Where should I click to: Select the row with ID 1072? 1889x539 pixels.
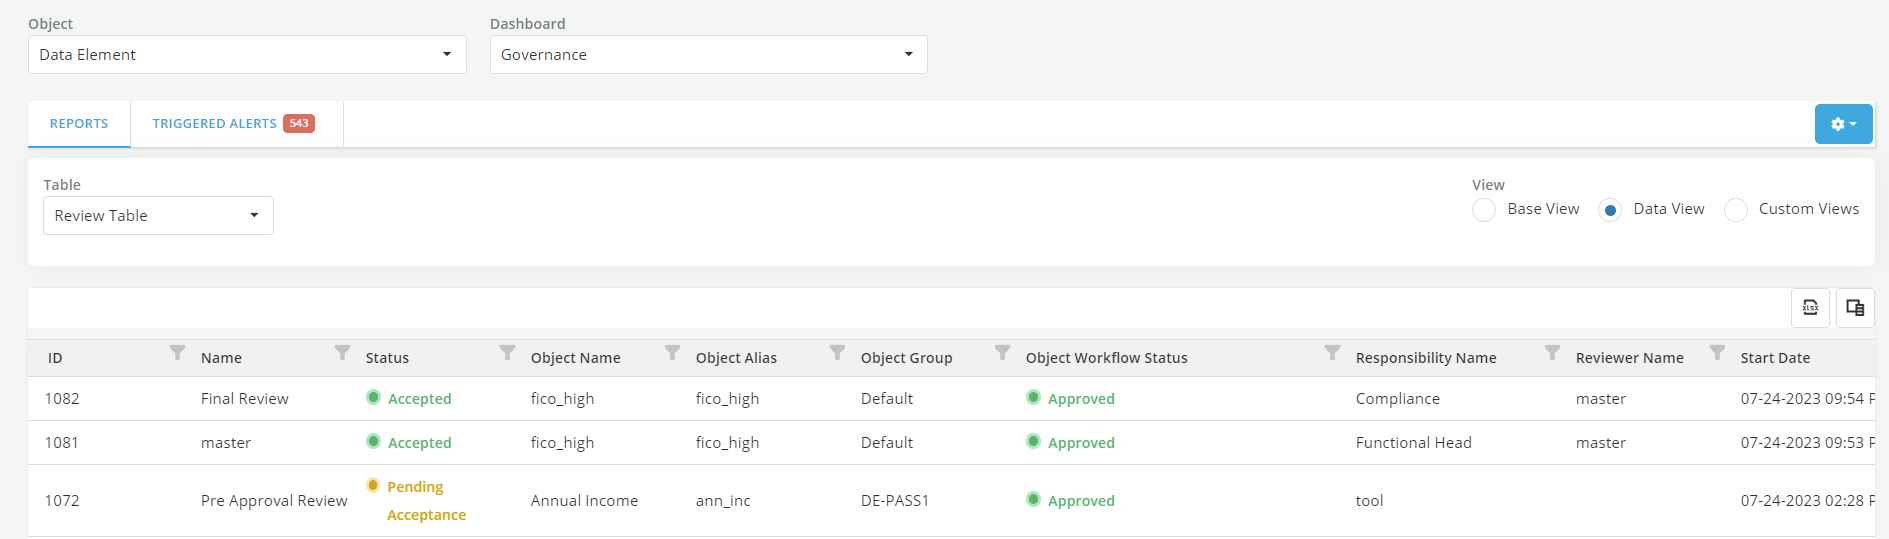pos(62,501)
